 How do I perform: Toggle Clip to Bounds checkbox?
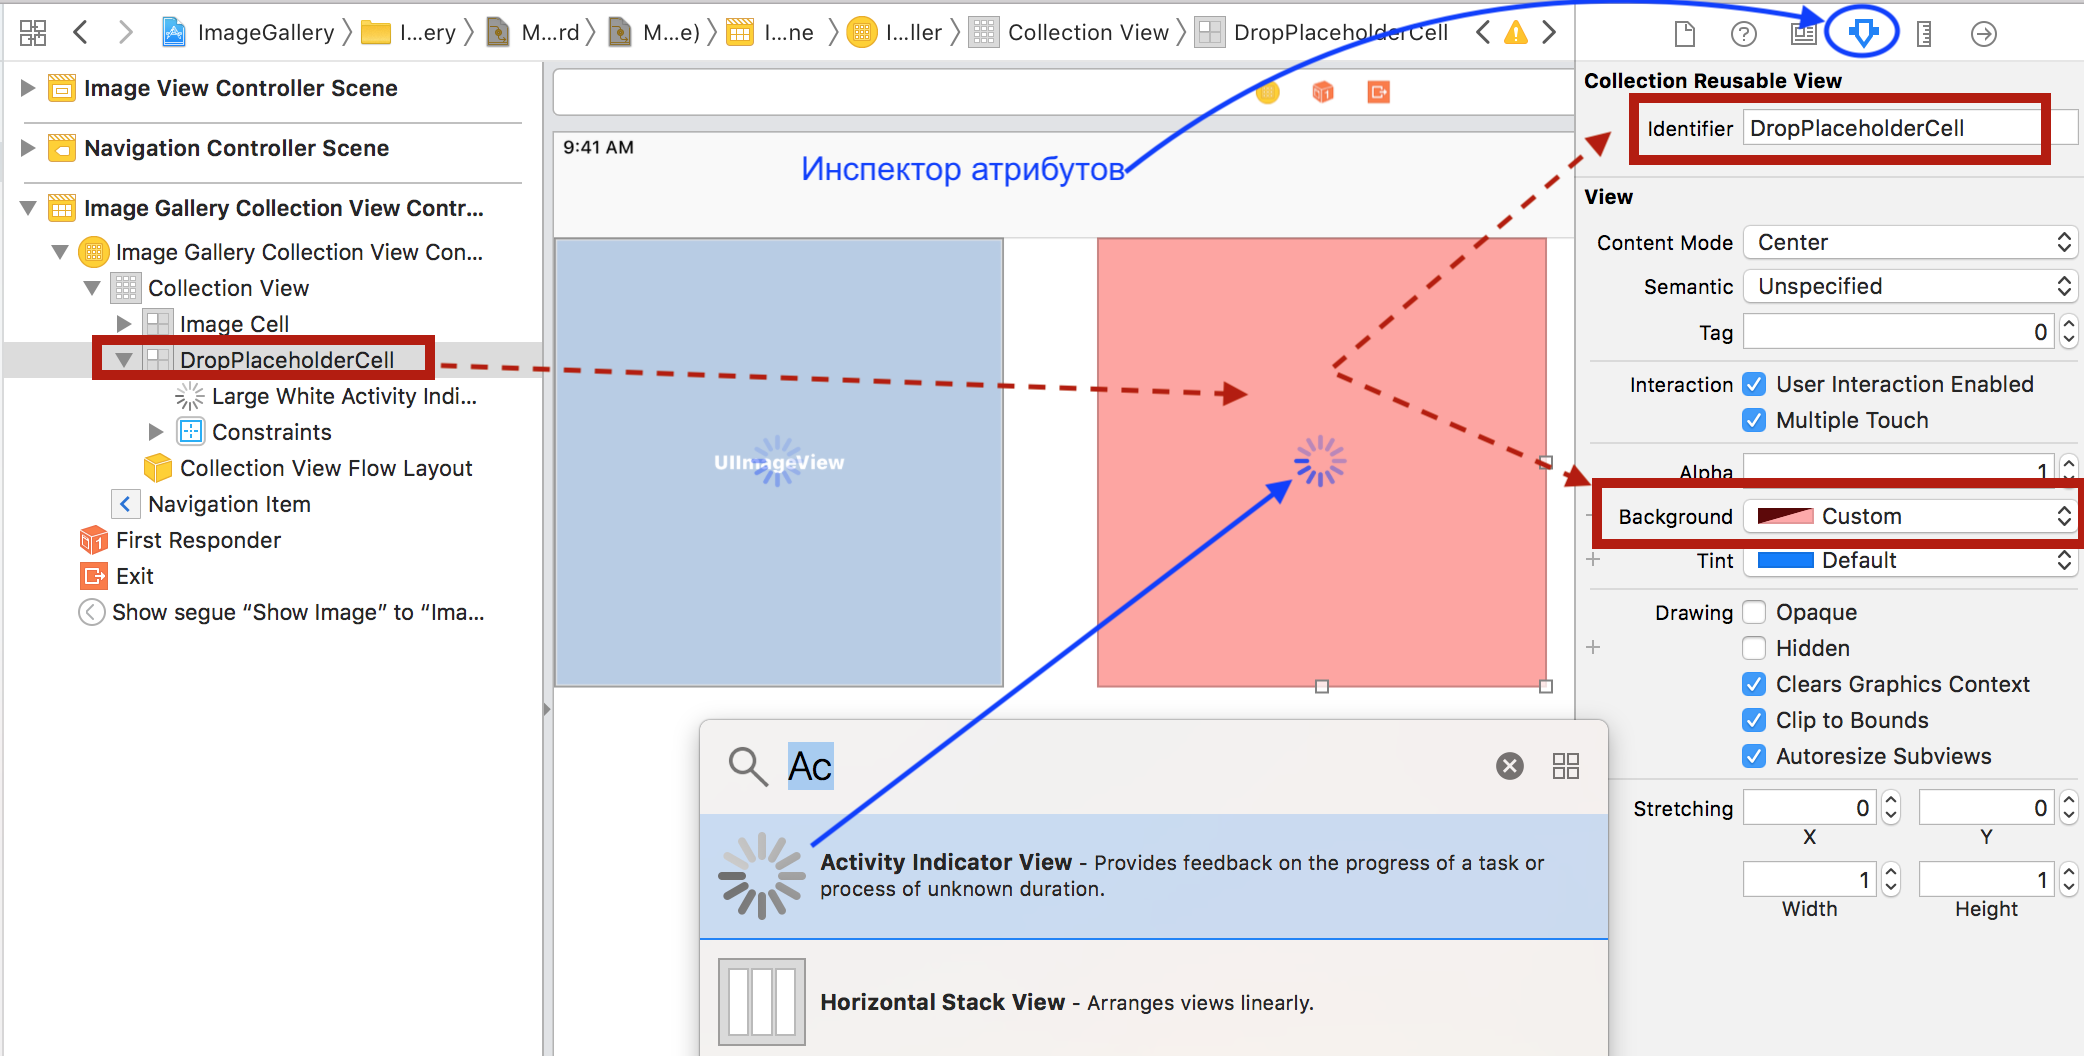coord(1754,720)
